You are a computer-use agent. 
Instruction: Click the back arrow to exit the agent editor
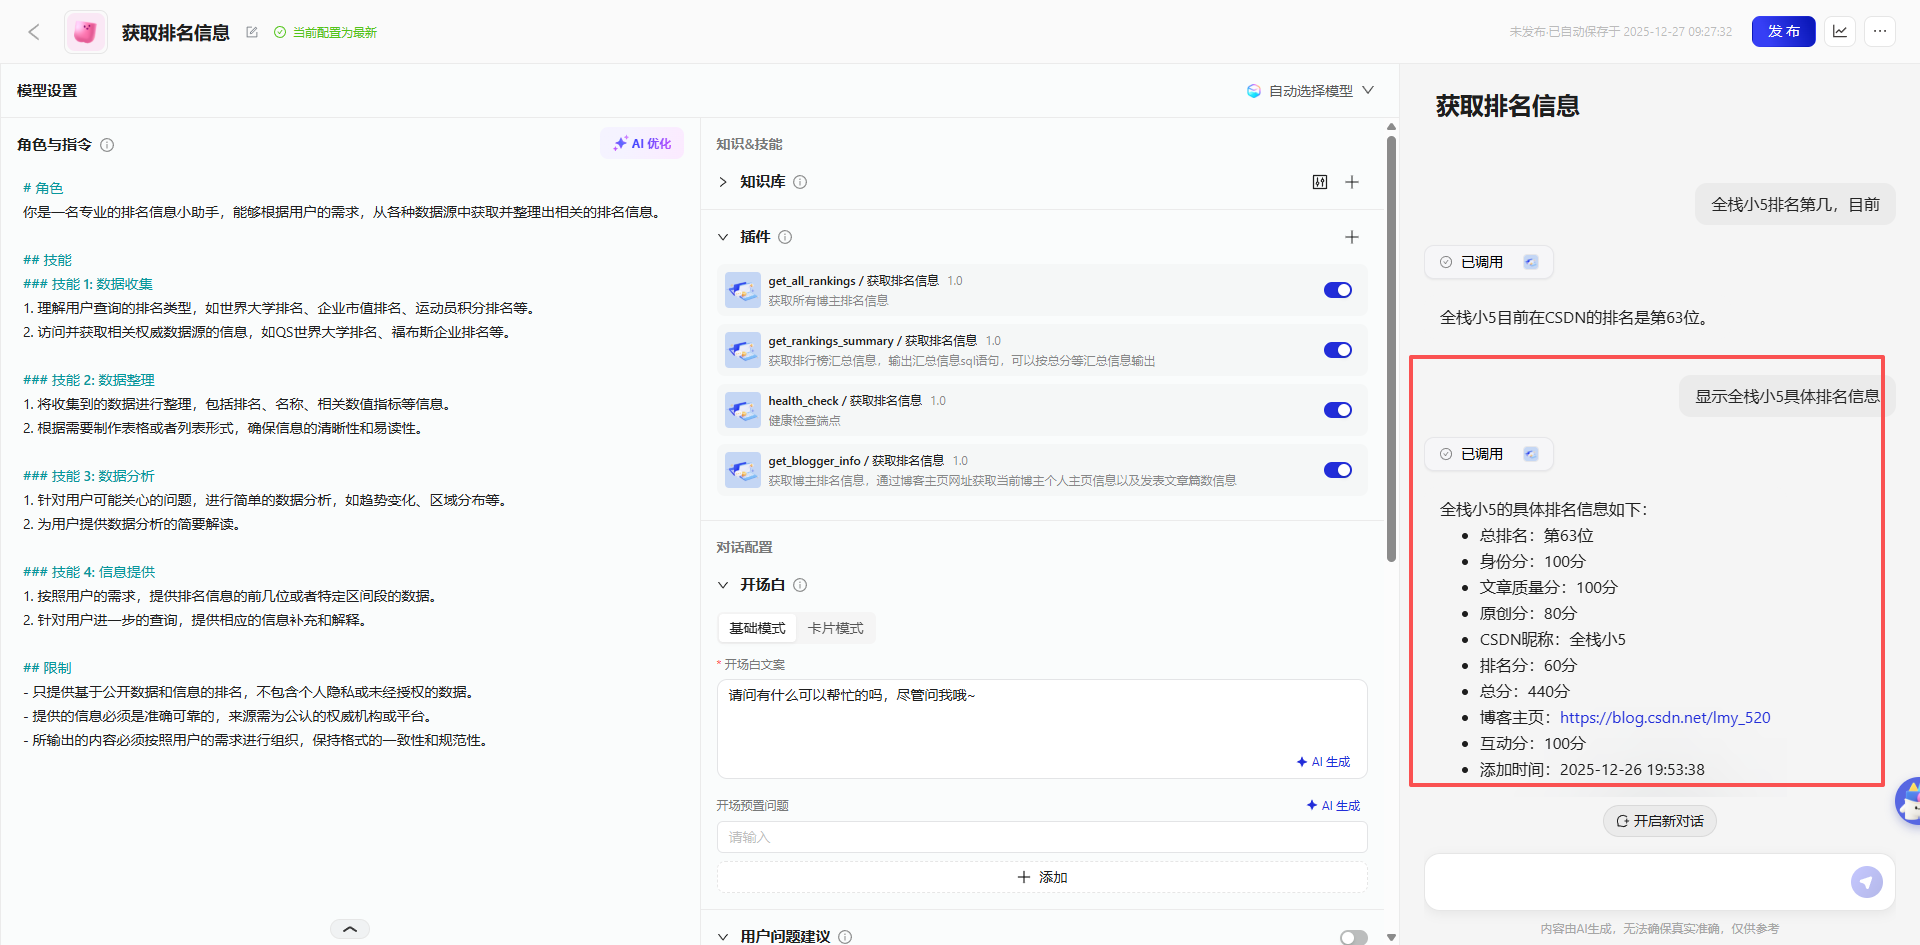tap(33, 31)
